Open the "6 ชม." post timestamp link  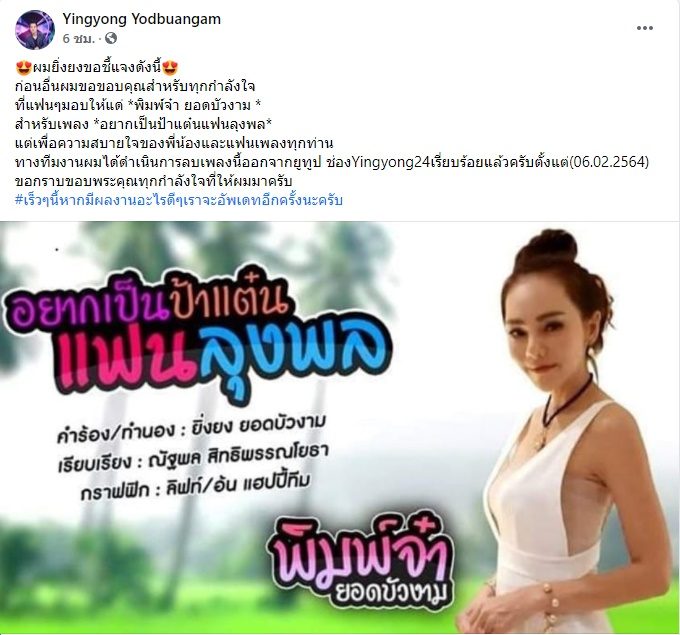78,39
